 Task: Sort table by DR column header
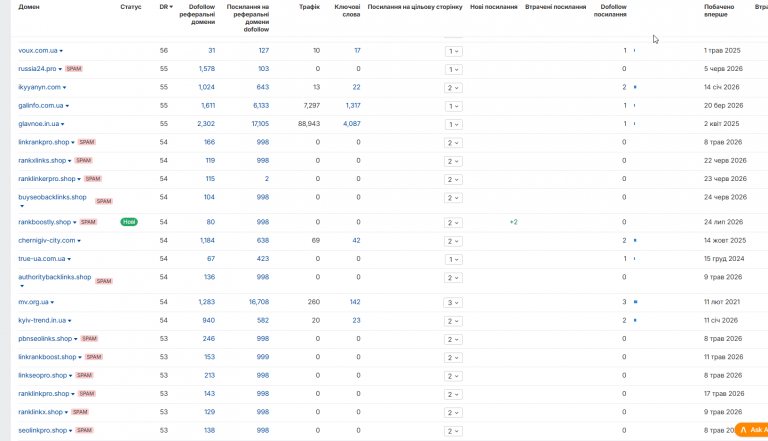click(x=166, y=7)
